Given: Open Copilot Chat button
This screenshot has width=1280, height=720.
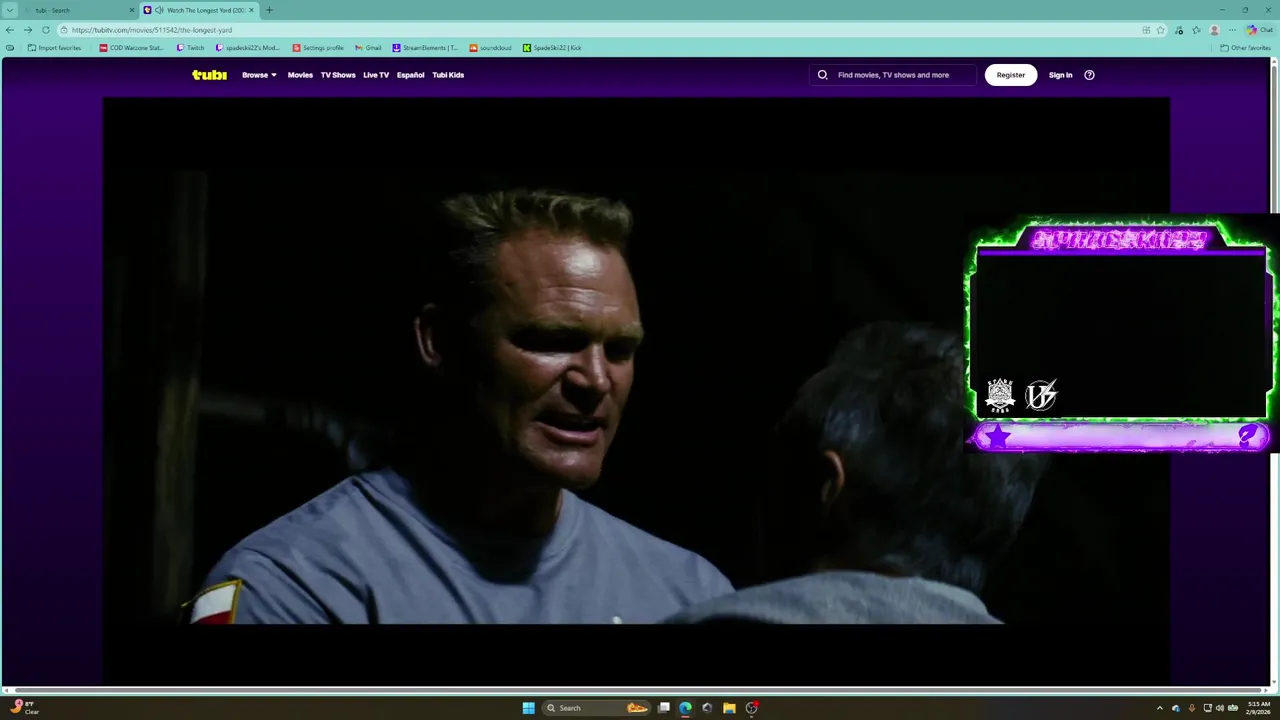Looking at the screenshot, I should point(1260,30).
